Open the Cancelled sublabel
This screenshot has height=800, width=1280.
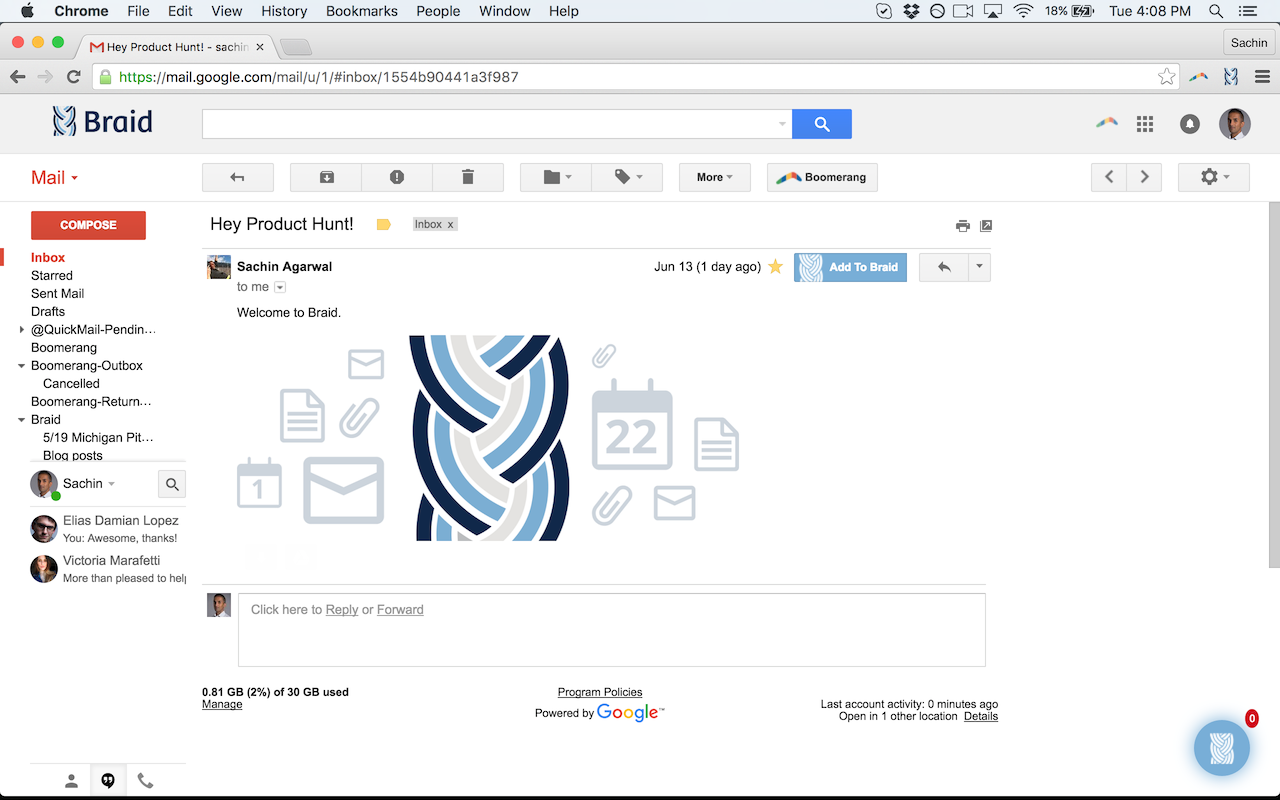point(71,383)
